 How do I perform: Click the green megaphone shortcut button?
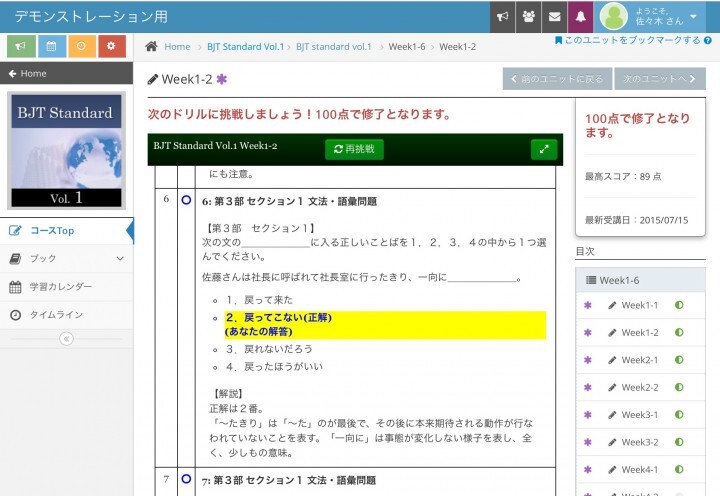20,46
